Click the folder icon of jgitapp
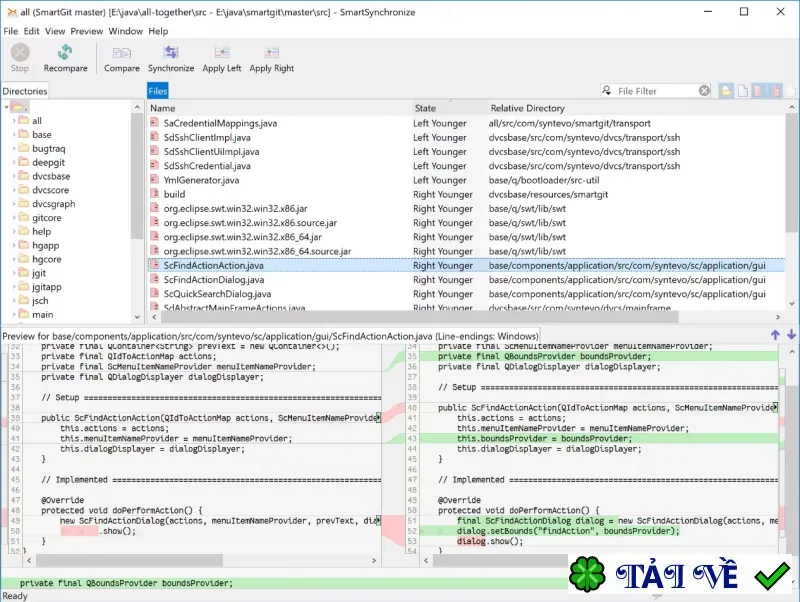The width and height of the screenshot is (800, 602). pos(23,287)
